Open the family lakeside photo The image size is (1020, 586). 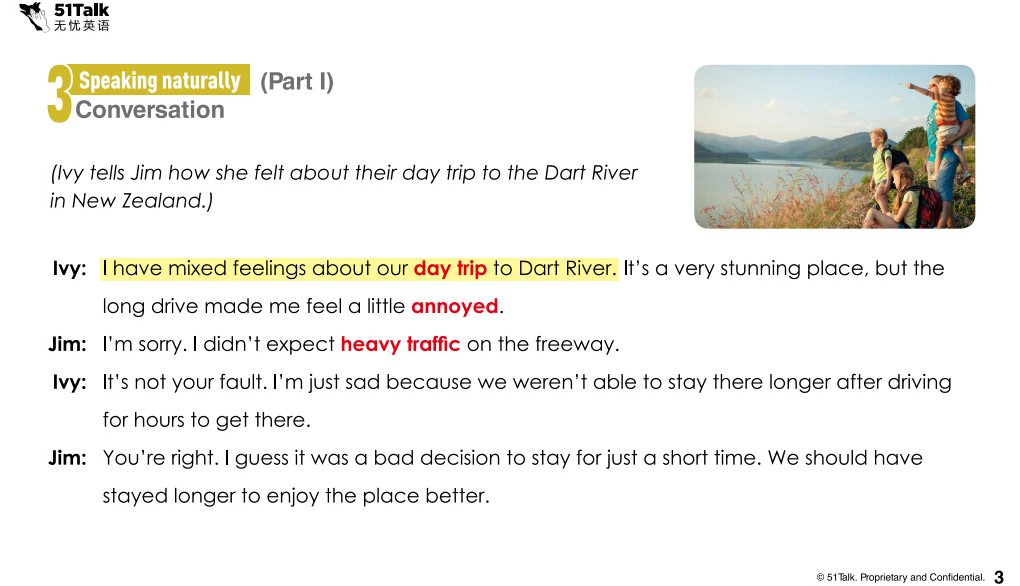pyautogui.click(x=834, y=146)
